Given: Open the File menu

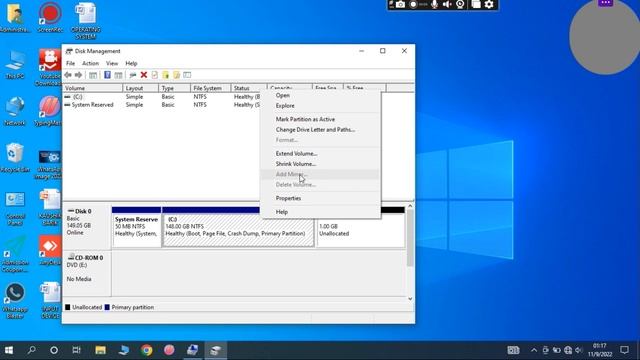Looking at the screenshot, I should (71, 63).
